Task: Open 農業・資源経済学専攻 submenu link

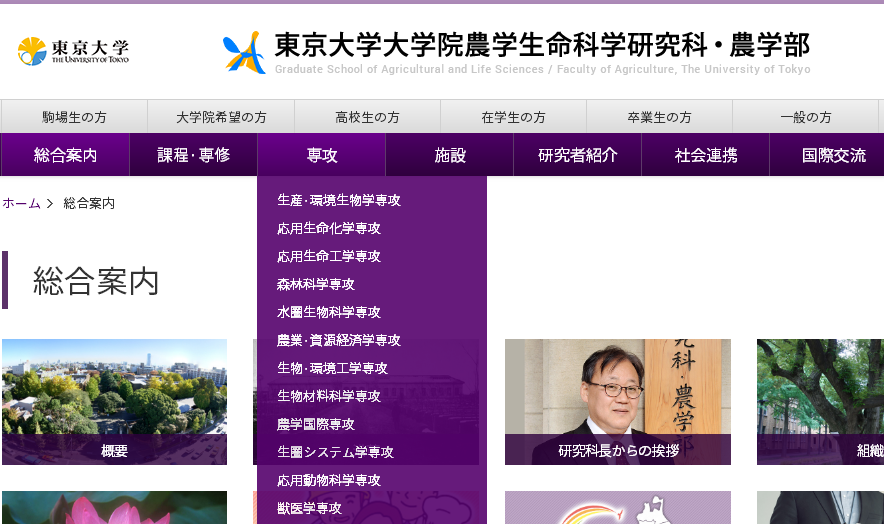Action: 338,340
